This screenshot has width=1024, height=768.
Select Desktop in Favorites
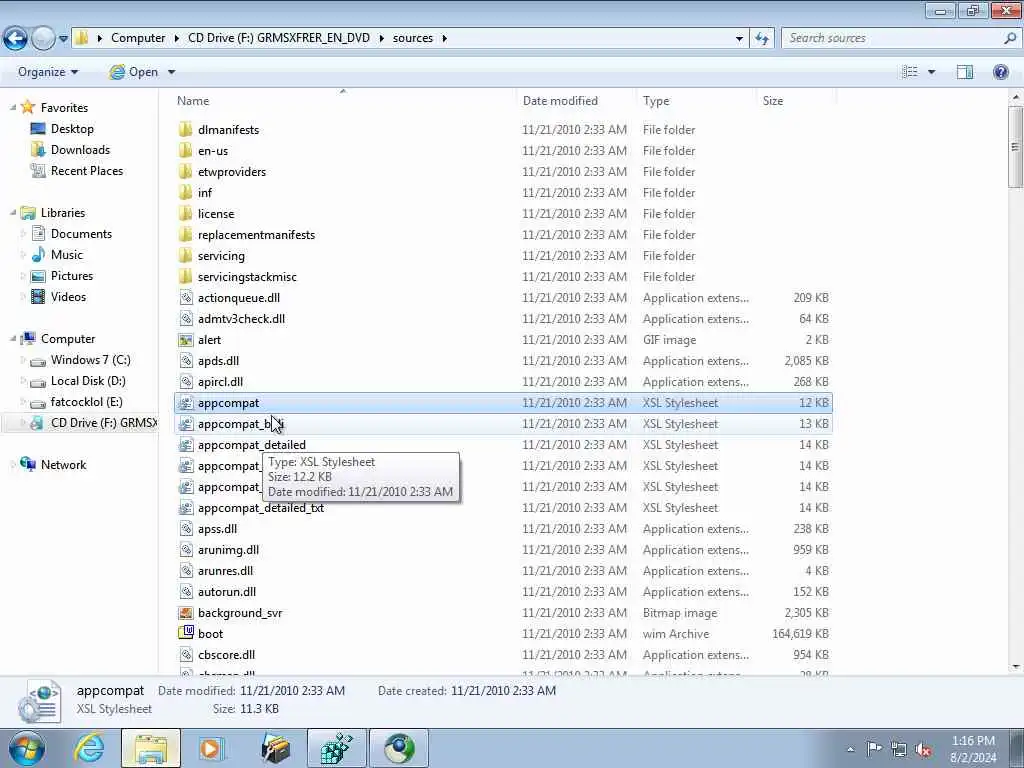72,129
